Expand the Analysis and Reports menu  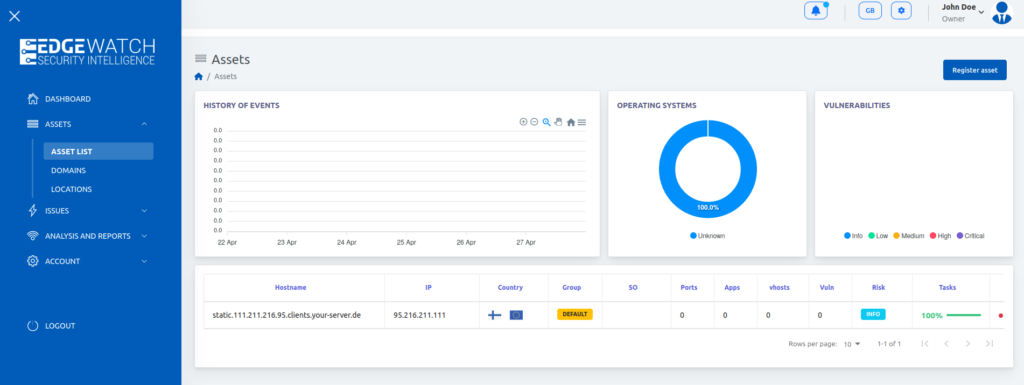click(88, 236)
